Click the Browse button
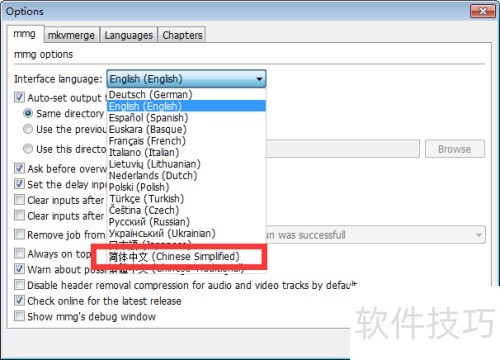 (455, 149)
